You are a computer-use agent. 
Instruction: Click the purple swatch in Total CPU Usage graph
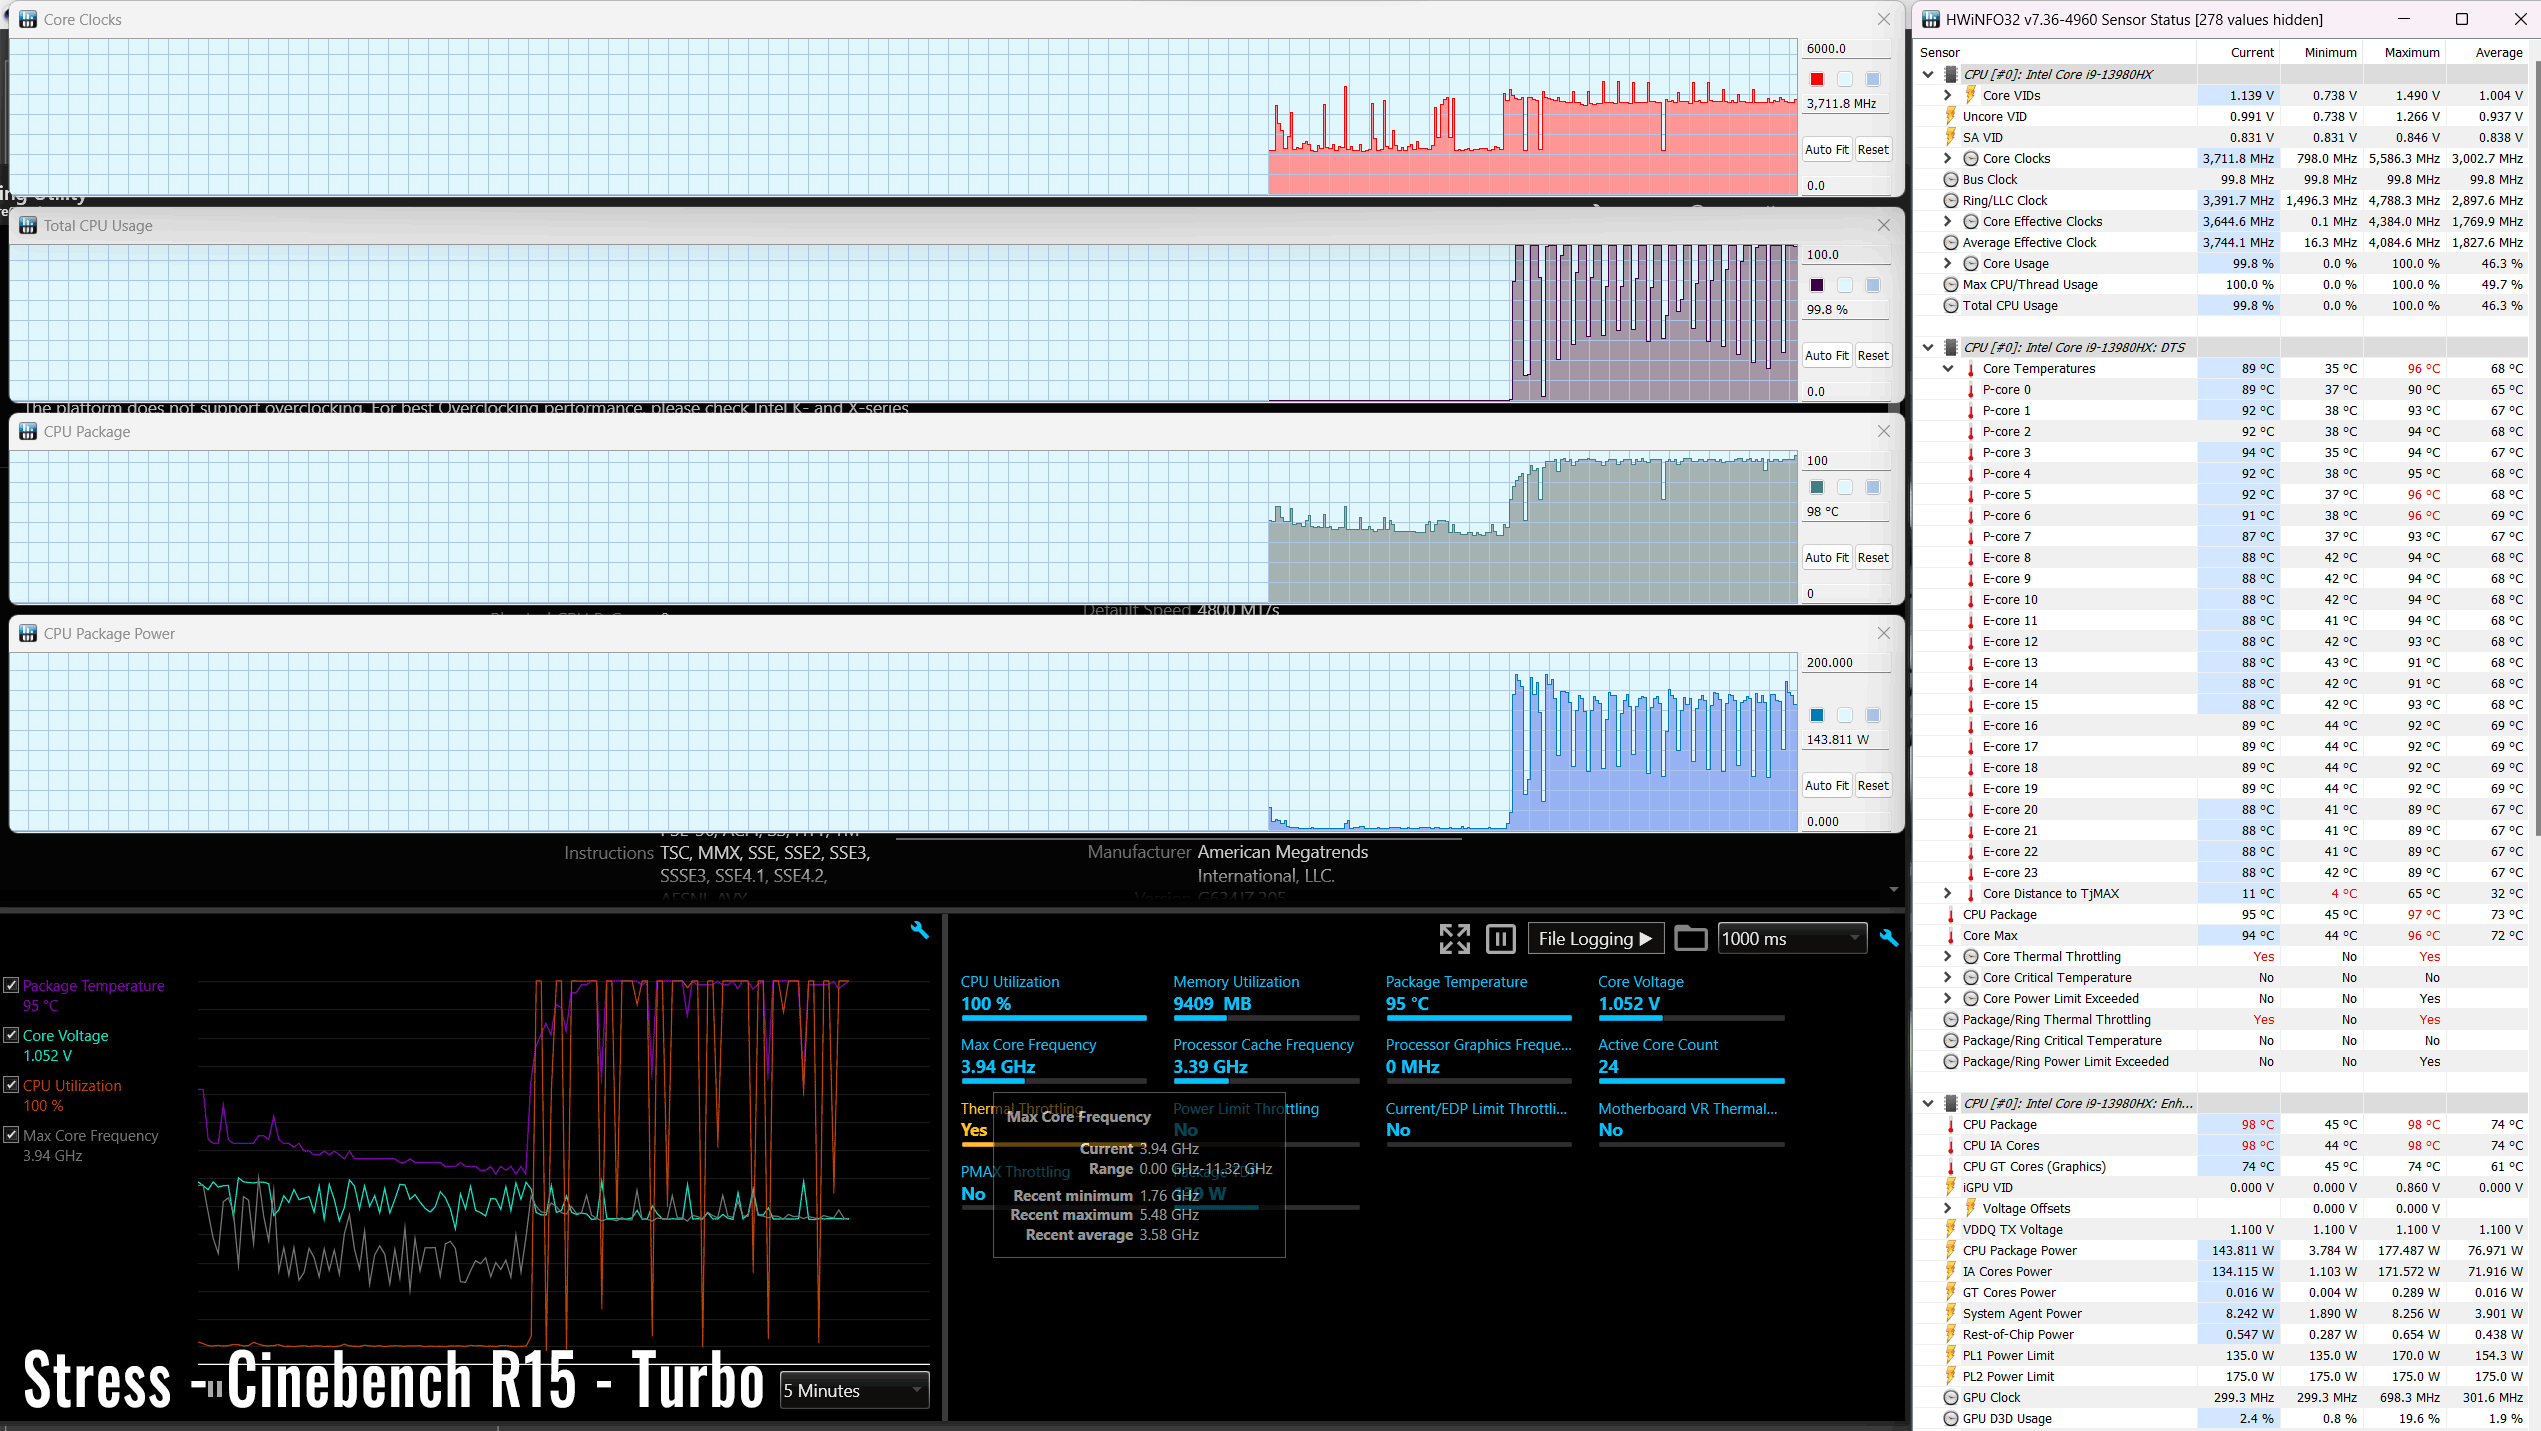click(x=1817, y=285)
